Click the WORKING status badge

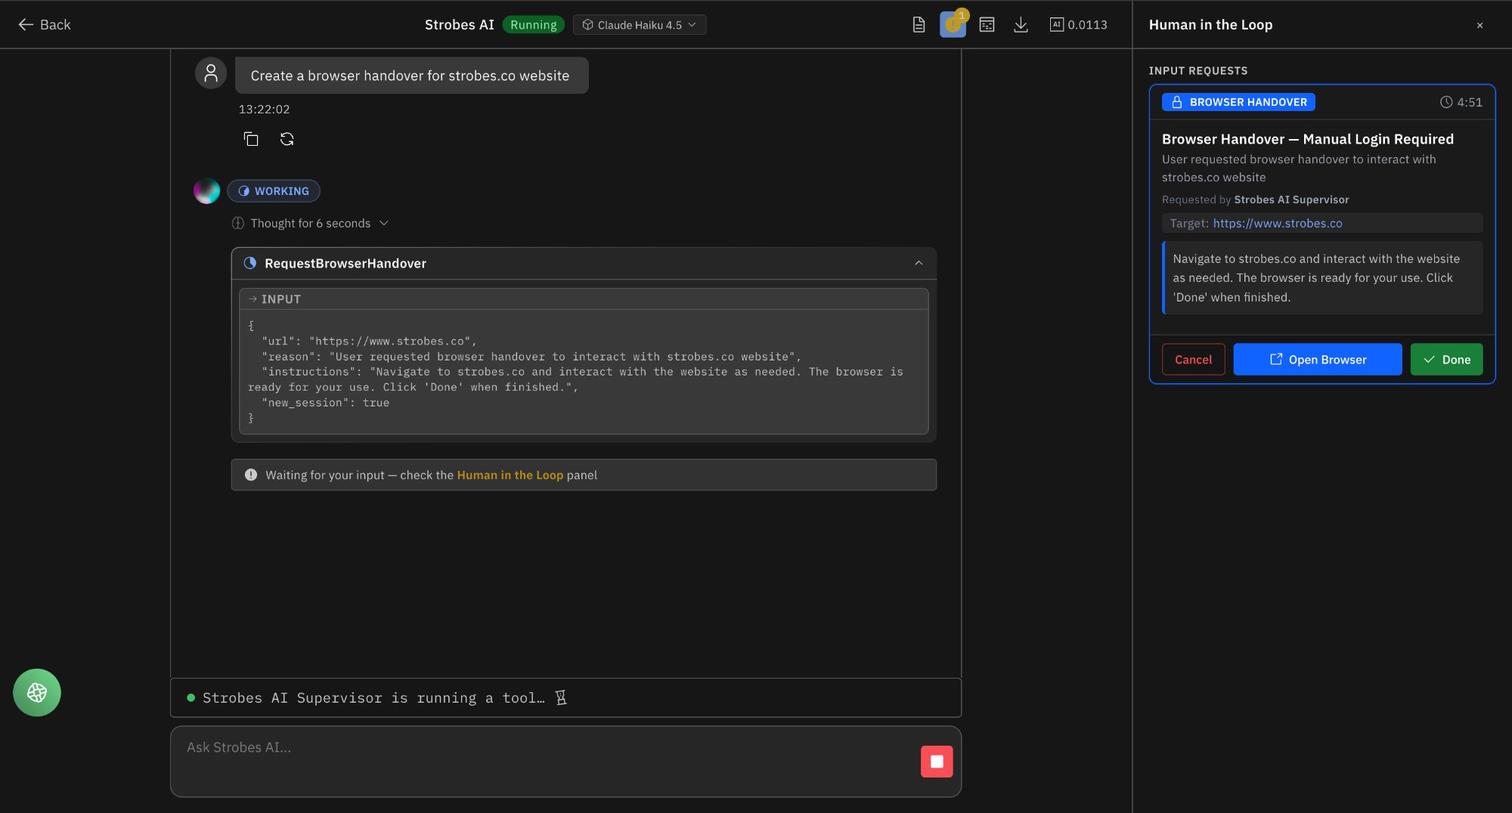(x=274, y=191)
